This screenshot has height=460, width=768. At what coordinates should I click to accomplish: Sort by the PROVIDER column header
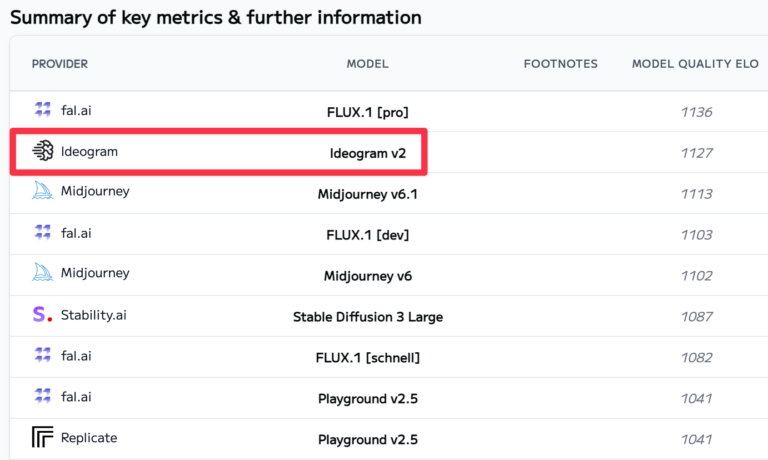pos(60,64)
